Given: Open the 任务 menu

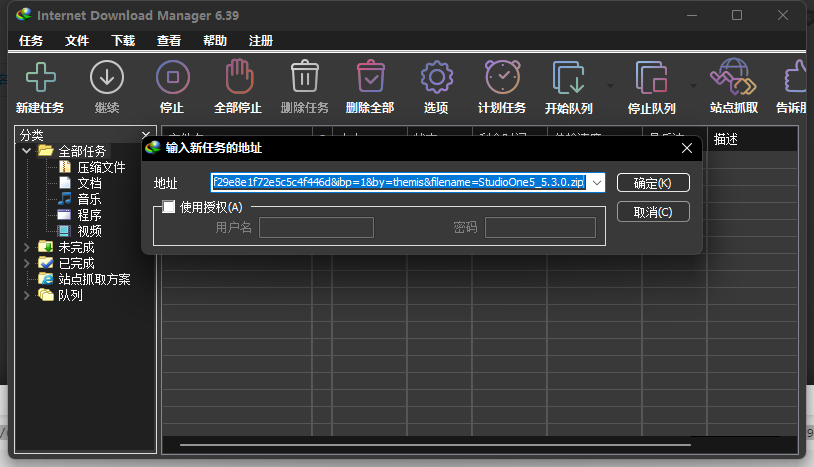Looking at the screenshot, I should (31, 40).
